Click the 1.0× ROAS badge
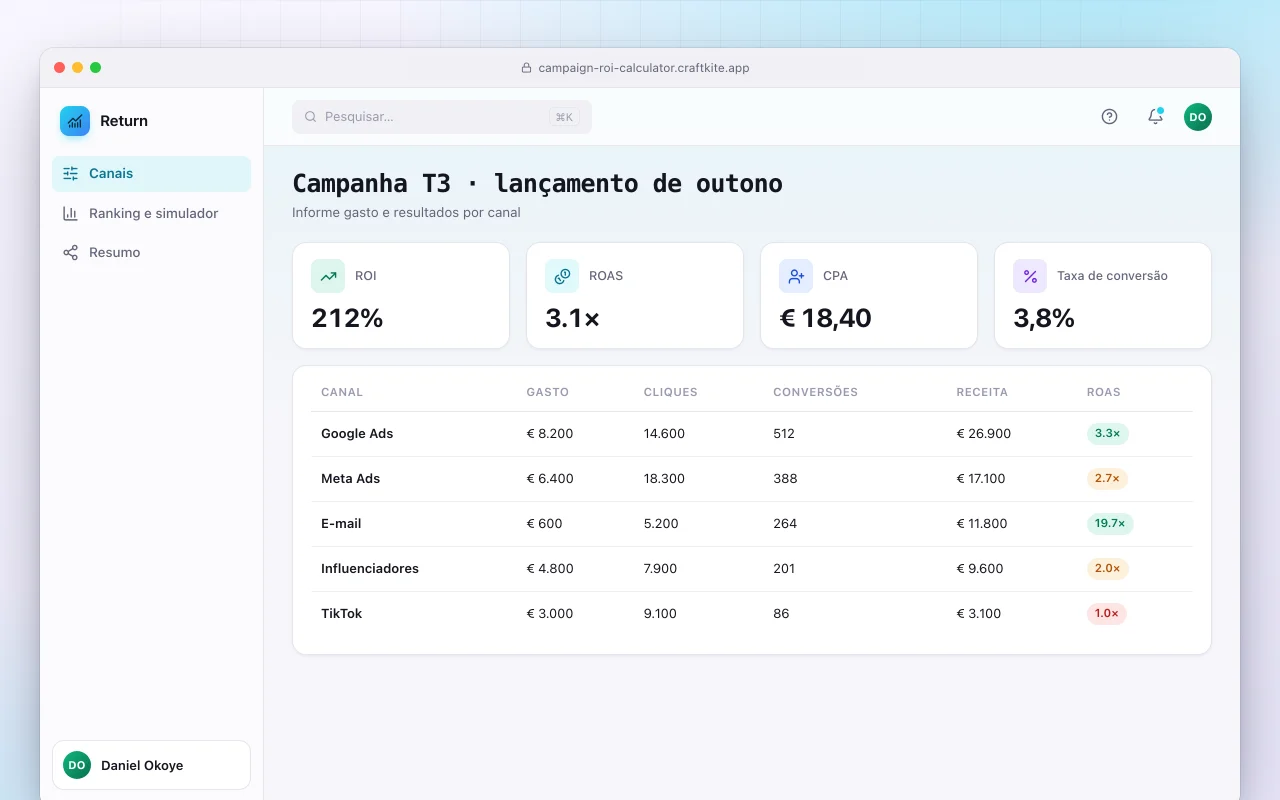1280x800 pixels. coord(1107,613)
